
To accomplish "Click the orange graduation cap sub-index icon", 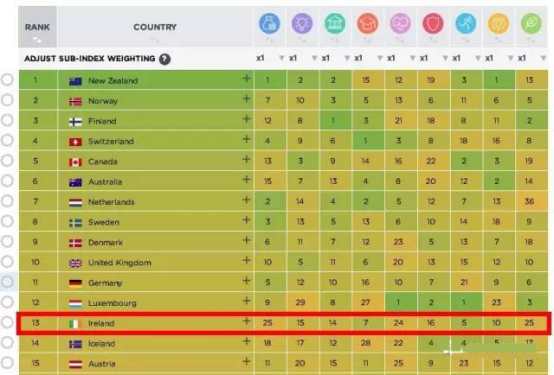I will [367, 24].
